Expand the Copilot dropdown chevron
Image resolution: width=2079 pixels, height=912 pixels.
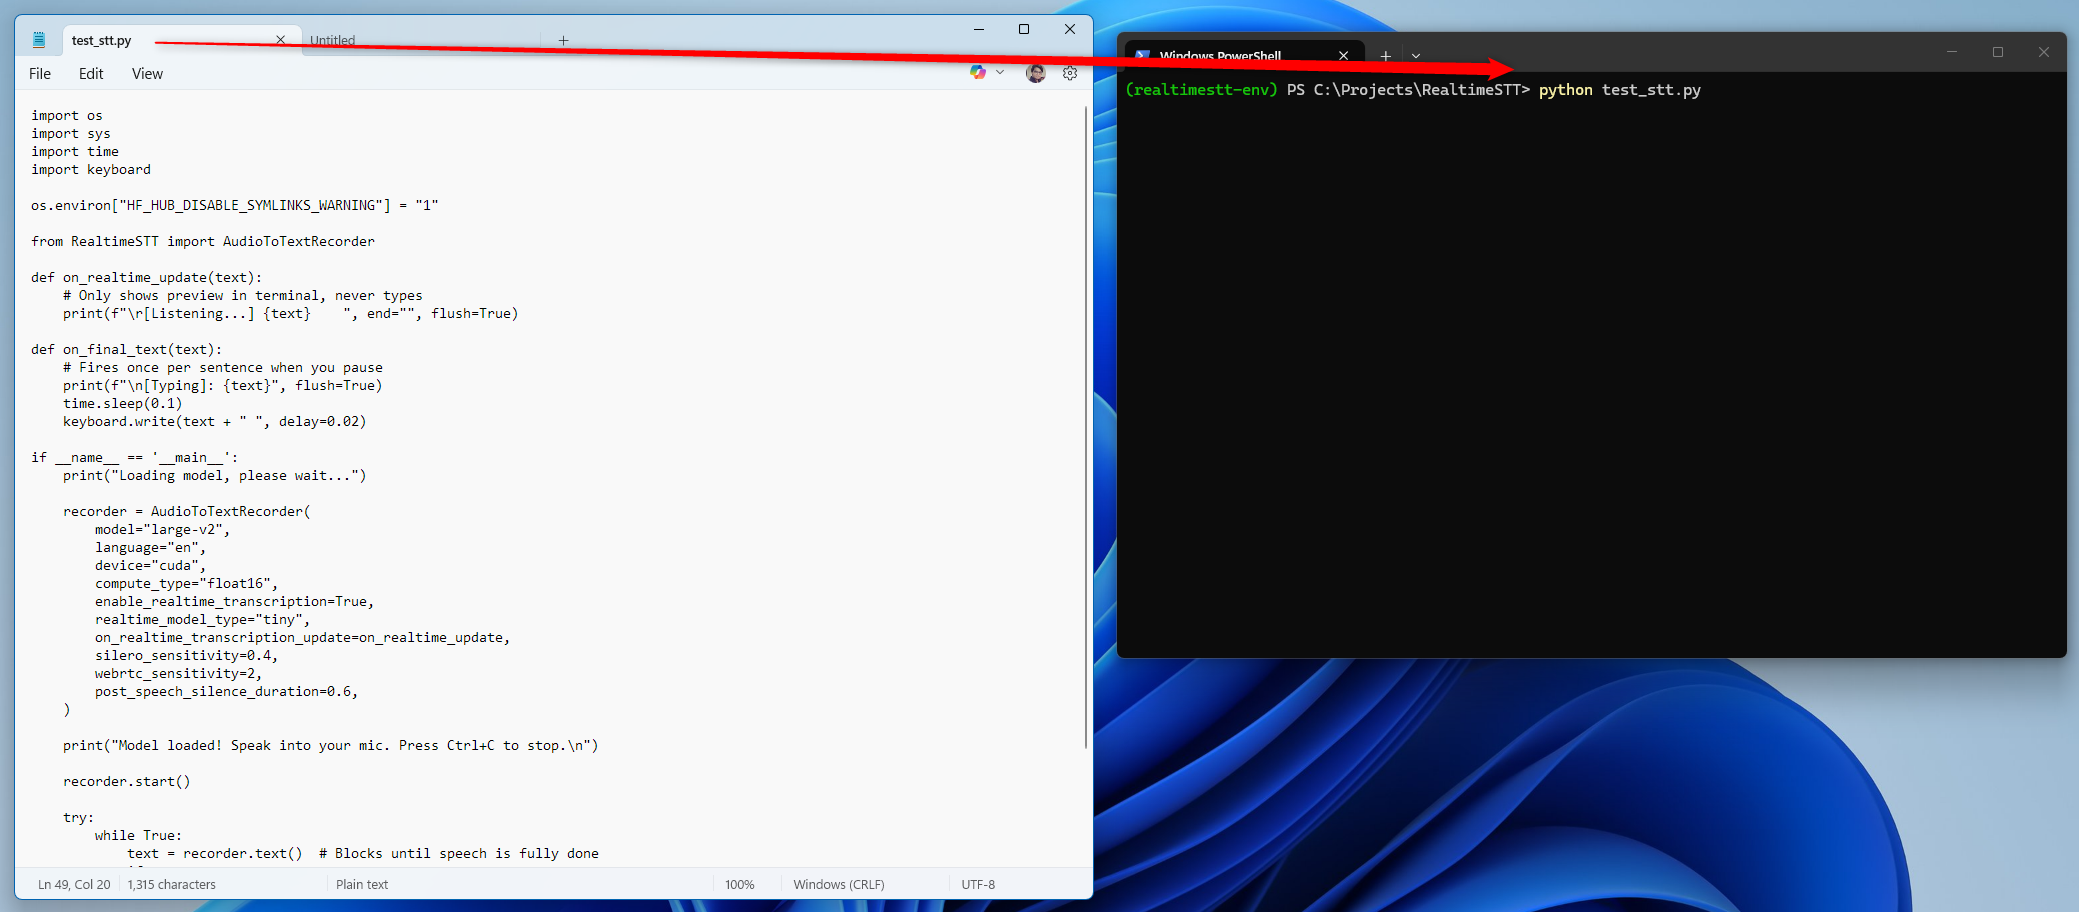[1000, 72]
